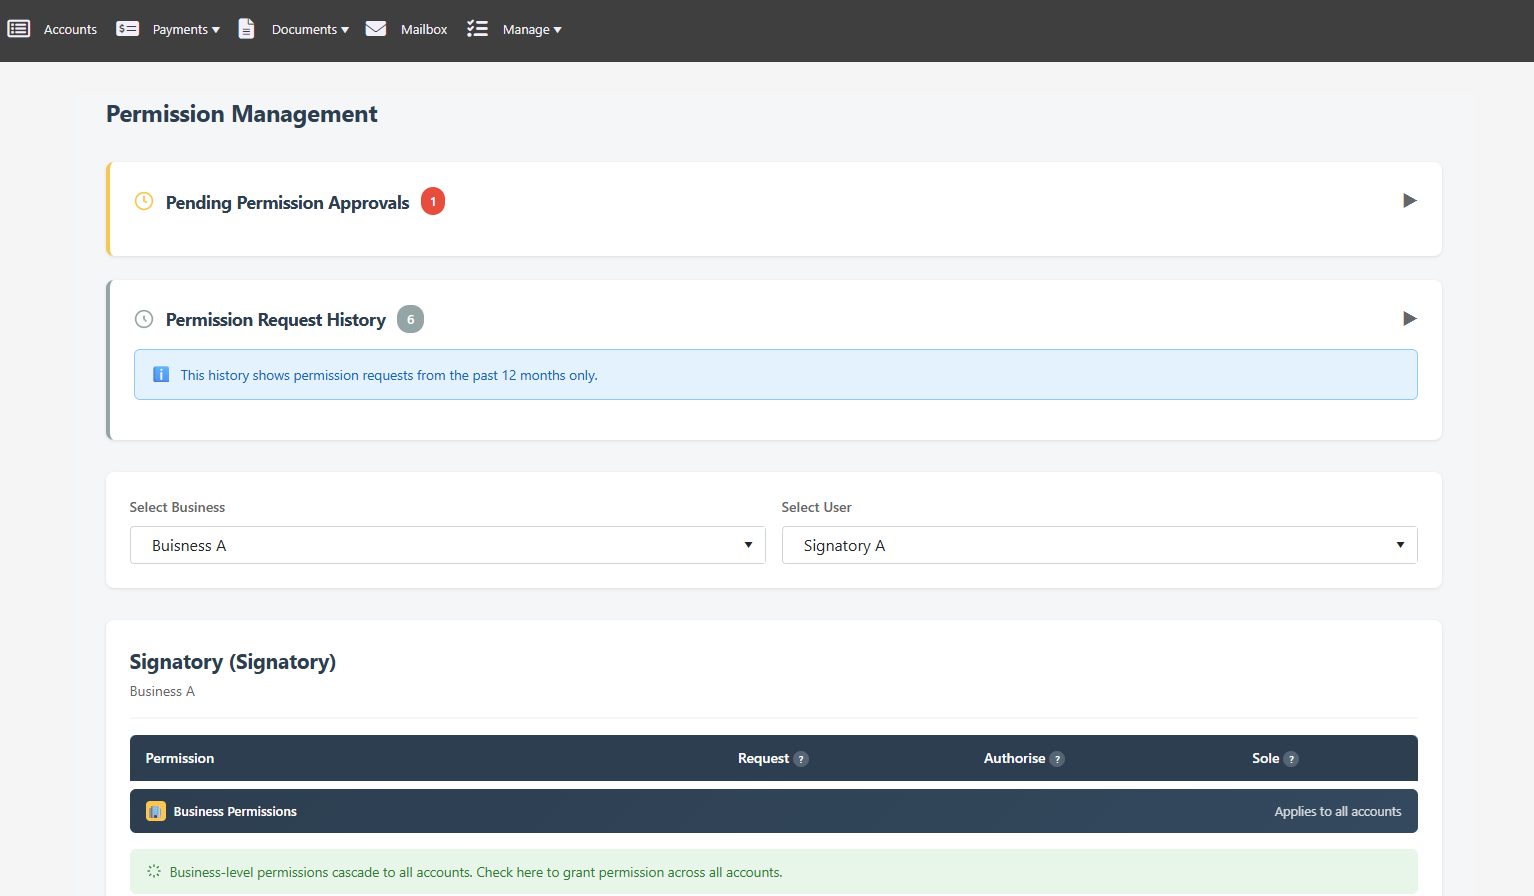Screen dimensions: 1534x896
Task: Open the Select Business dropdown showing Buisness A
Action: pyautogui.click(x=447, y=544)
